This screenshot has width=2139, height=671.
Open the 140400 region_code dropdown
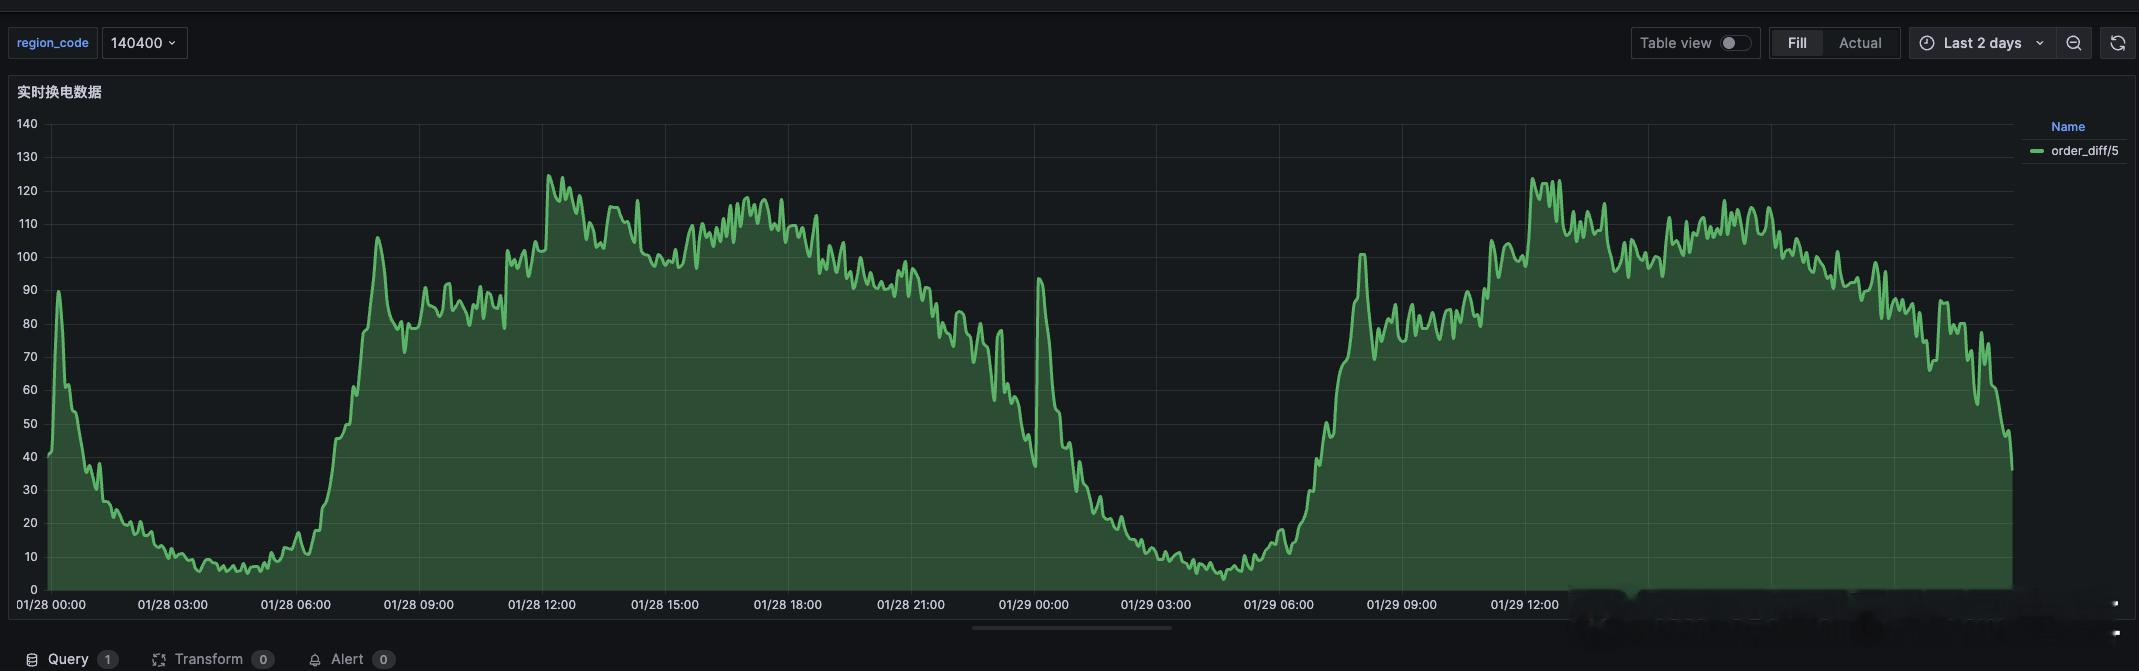coord(144,43)
